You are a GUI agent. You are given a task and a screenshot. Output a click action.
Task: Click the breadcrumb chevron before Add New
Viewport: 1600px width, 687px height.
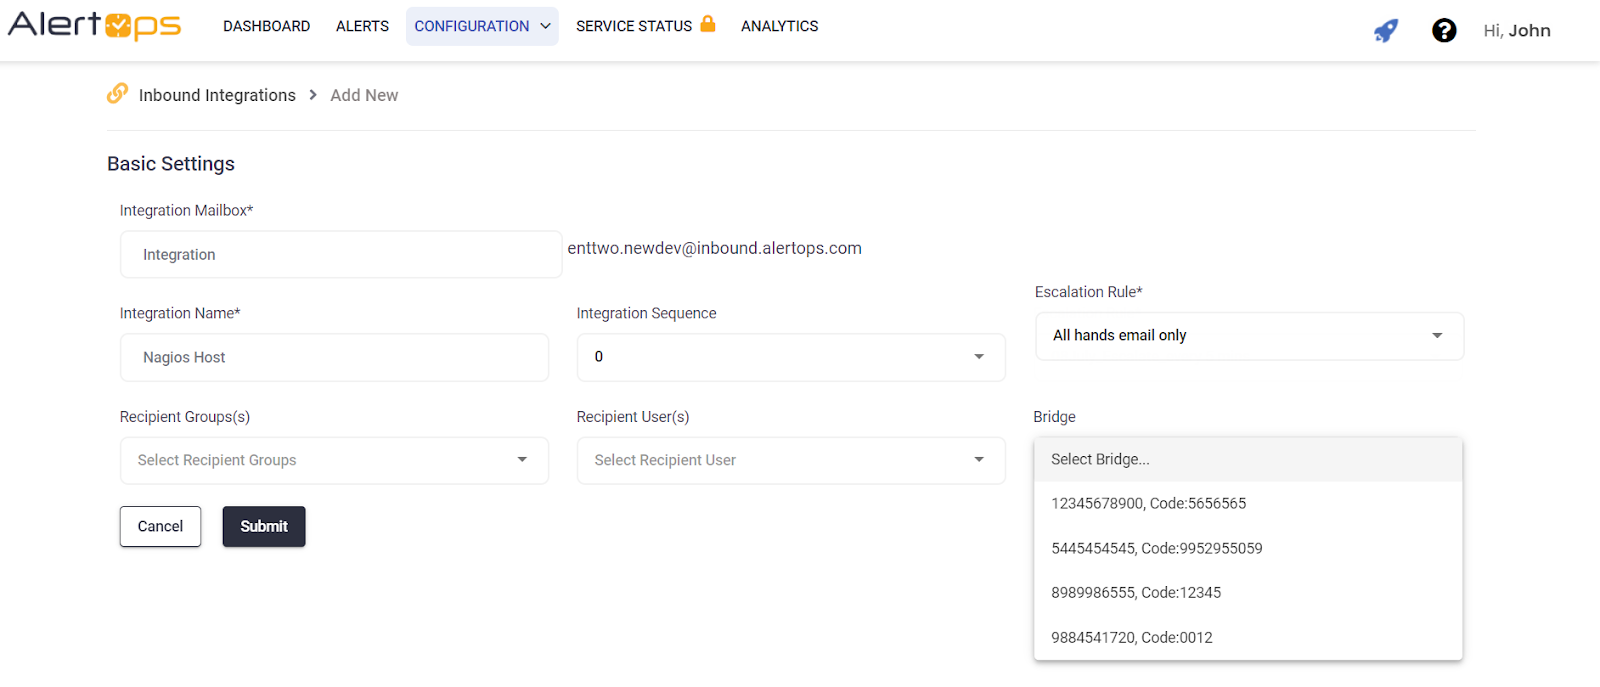click(x=313, y=95)
